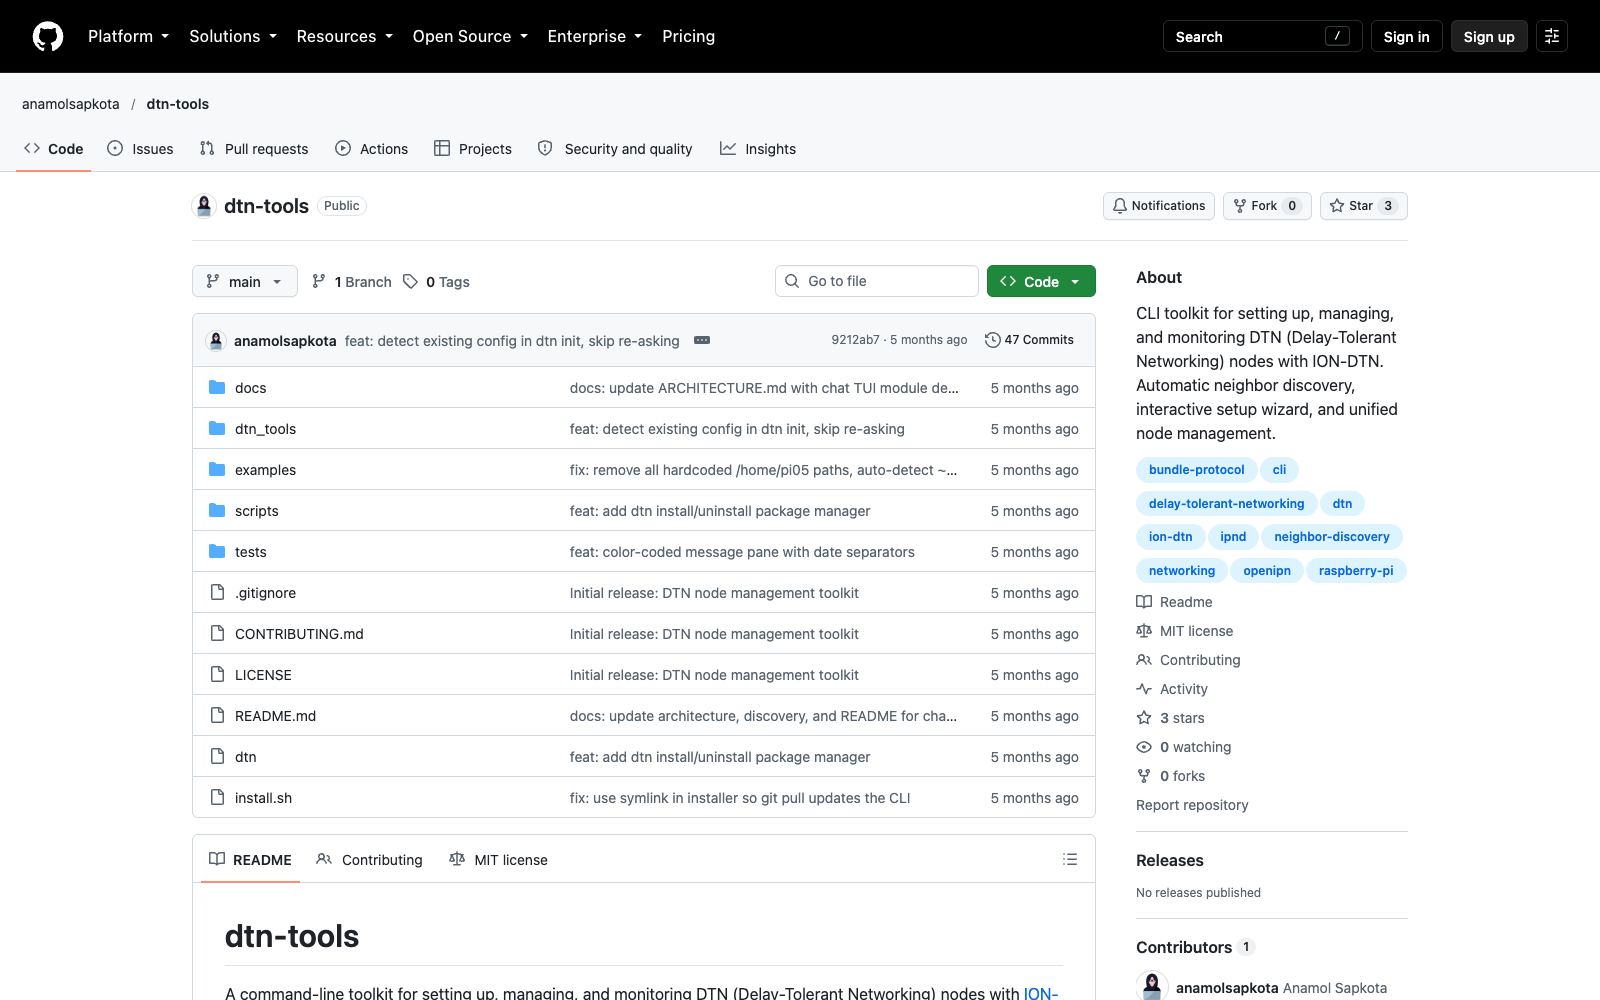This screenshot has height=1000, width=1600.
Task: Open the README outline list icon
Action: pyautogui.click(x=1070, y=859)
